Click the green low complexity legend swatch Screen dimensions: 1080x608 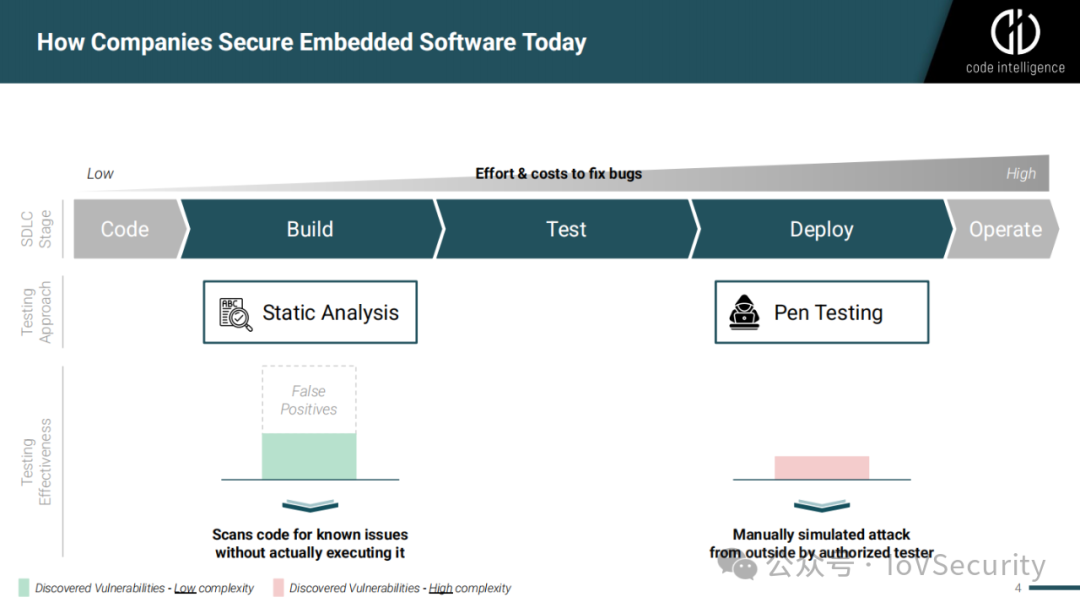point(24,587)
